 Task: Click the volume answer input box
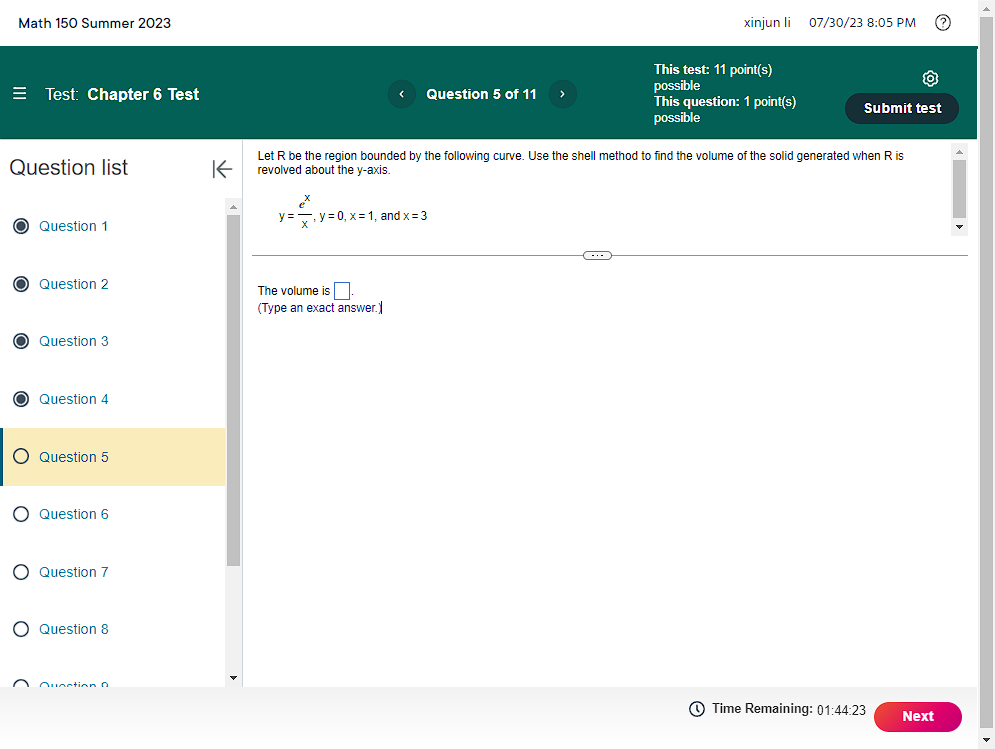[342, 290]
